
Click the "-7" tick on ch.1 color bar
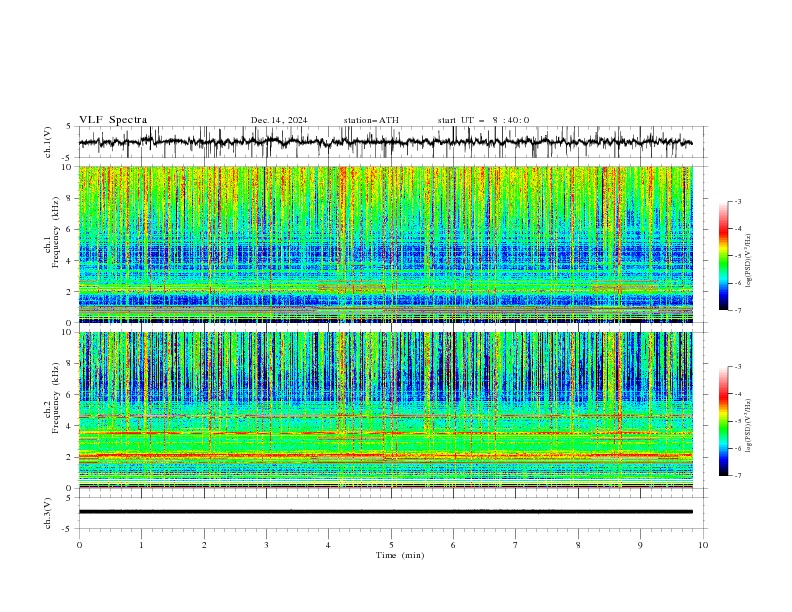tap(737, 310)
